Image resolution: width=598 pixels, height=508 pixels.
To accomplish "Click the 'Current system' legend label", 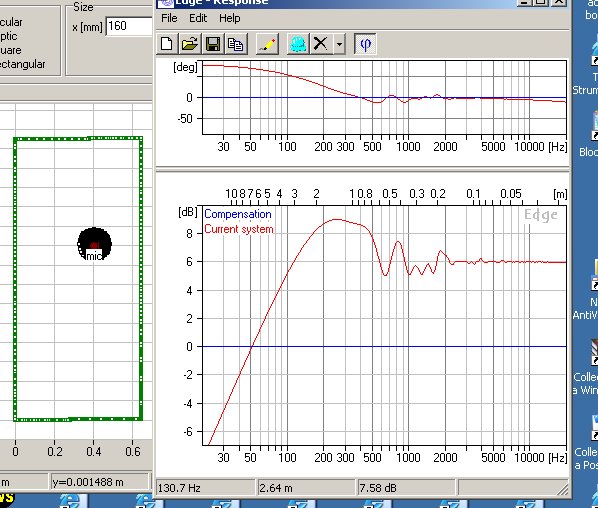I will (239, 229).
